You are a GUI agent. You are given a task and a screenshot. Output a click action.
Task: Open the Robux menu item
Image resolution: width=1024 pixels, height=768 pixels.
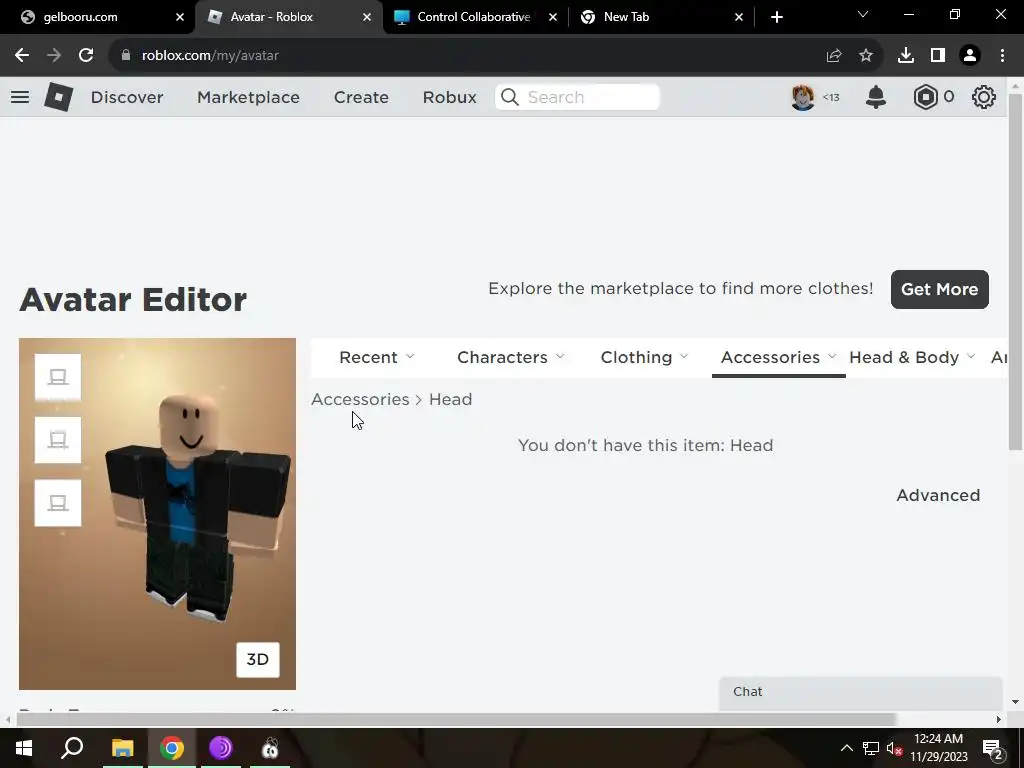[x=449, y=97]
